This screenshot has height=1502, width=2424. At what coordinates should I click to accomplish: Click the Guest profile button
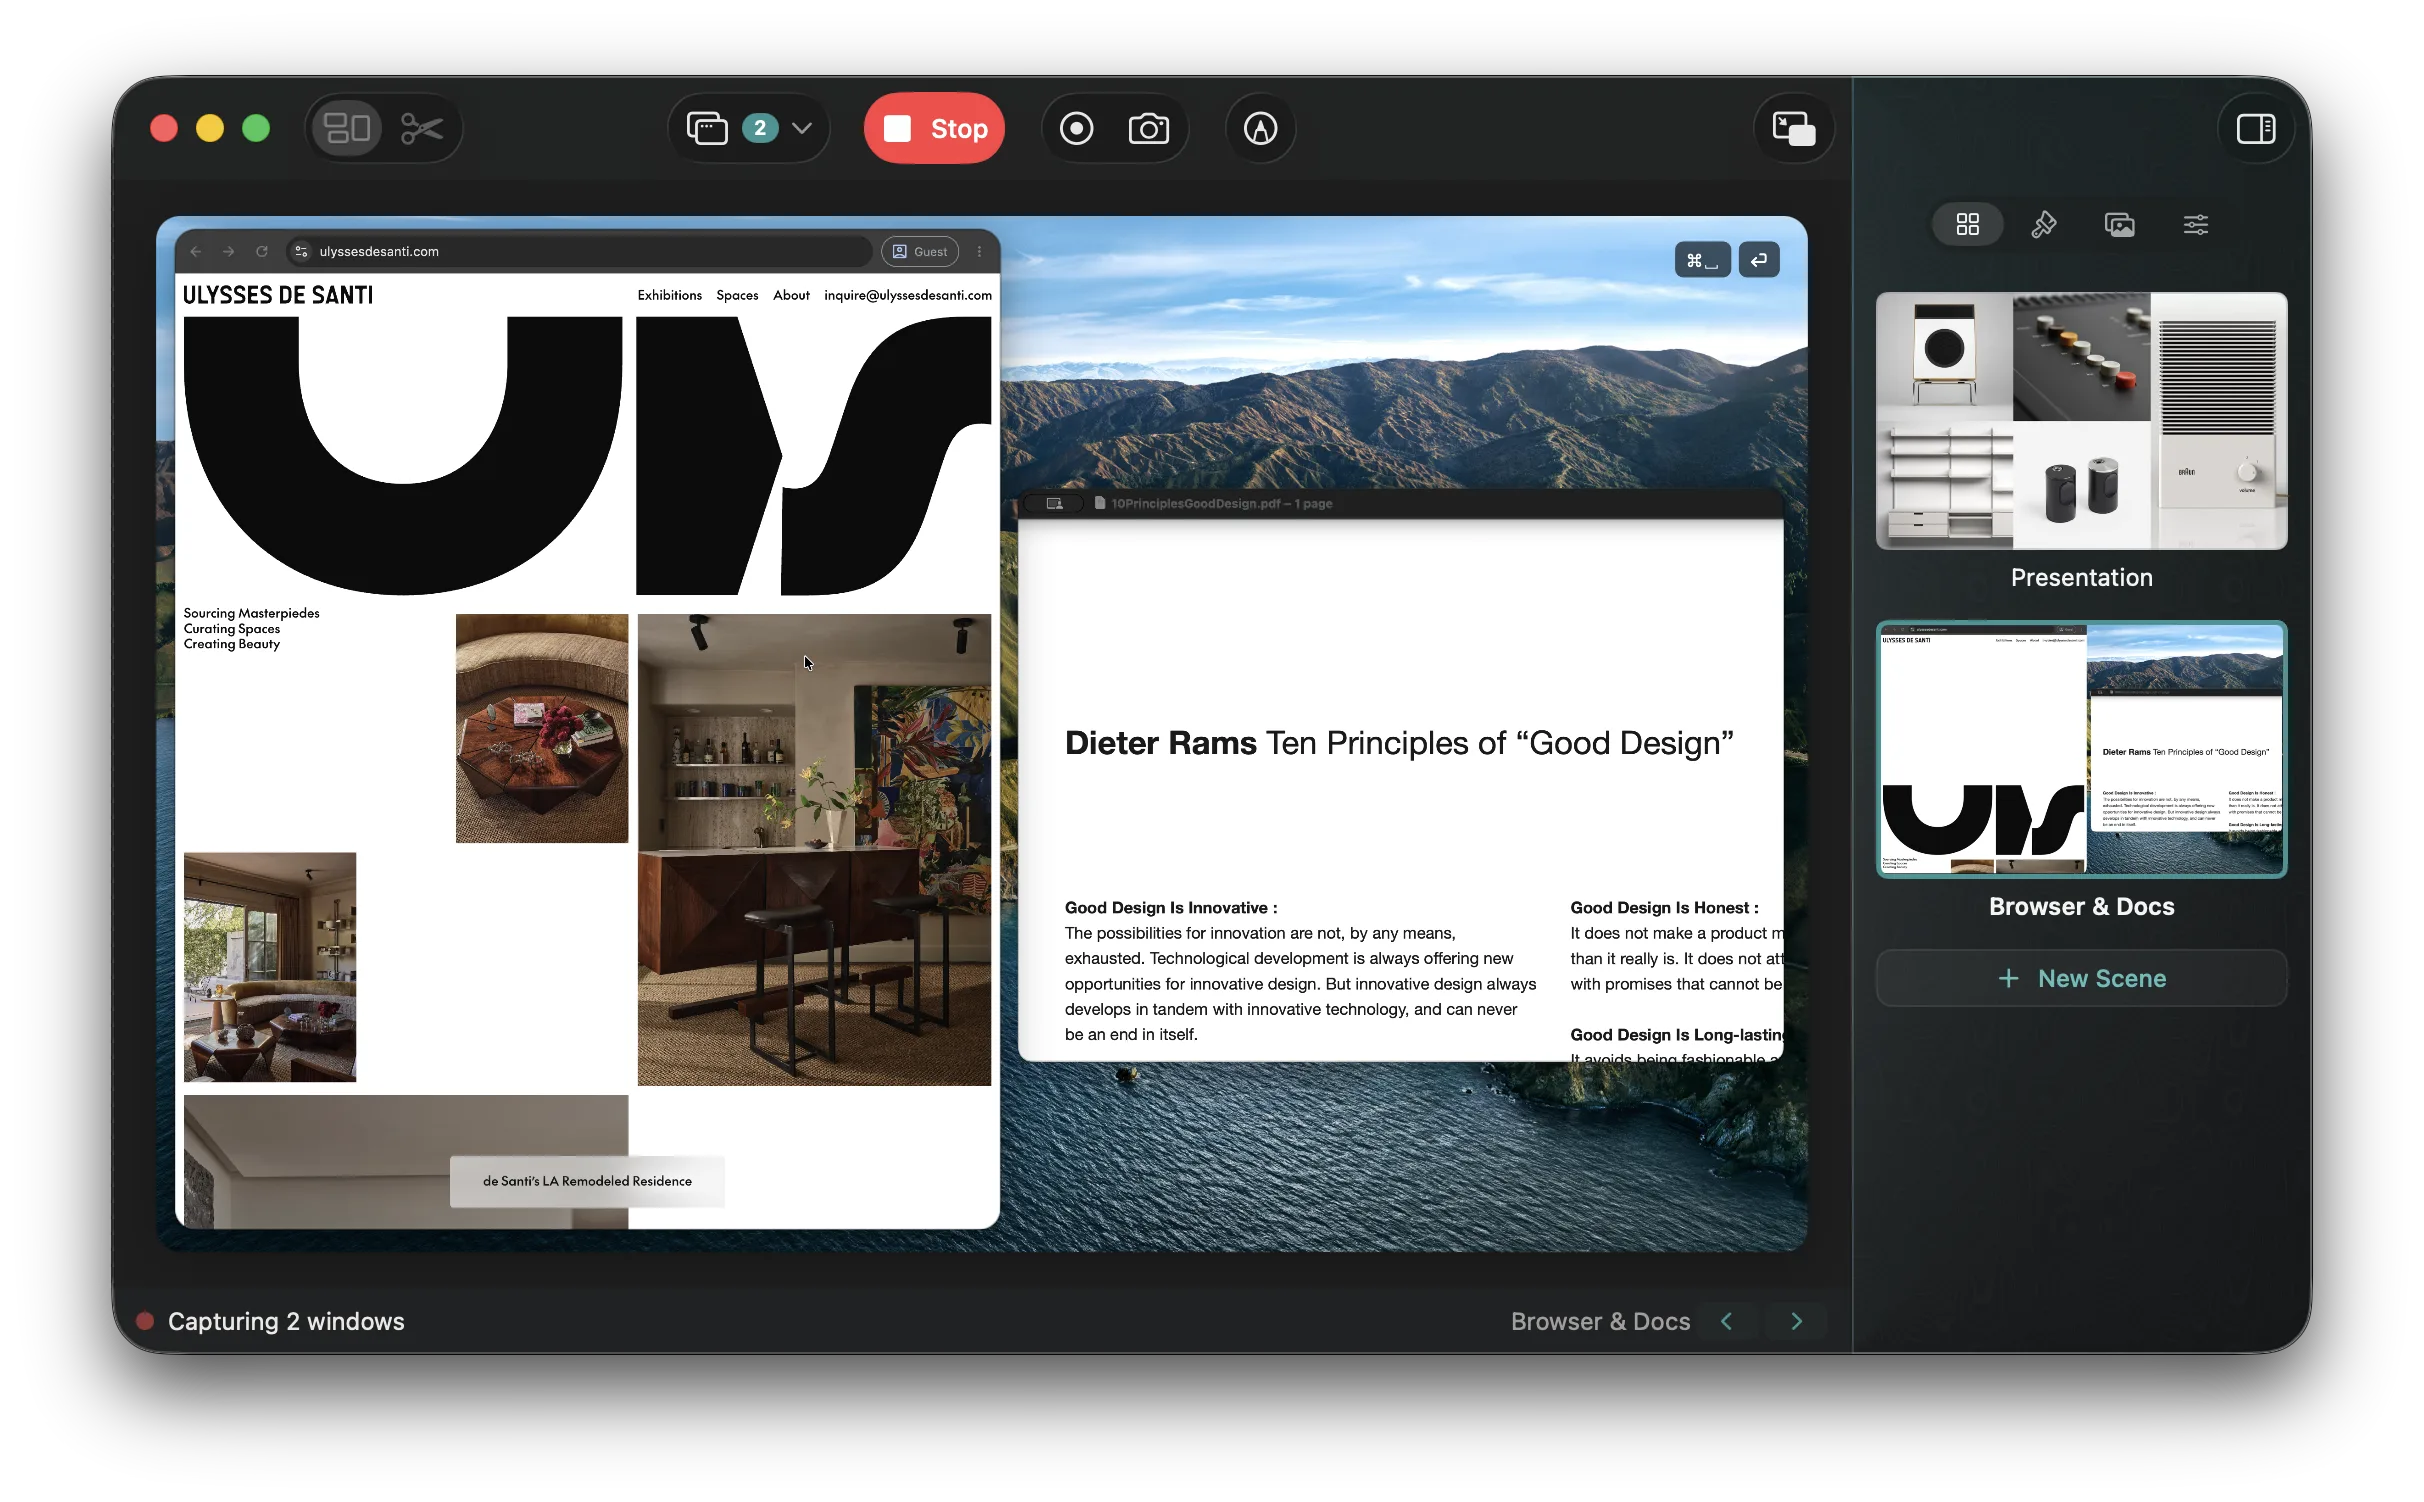coord(920,251)
